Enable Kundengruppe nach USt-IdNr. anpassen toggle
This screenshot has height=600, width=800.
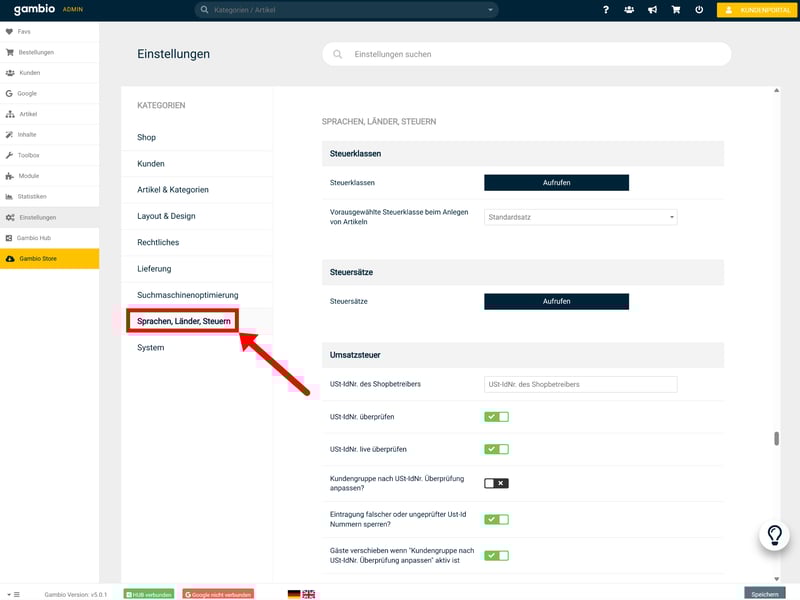(496, 483)
